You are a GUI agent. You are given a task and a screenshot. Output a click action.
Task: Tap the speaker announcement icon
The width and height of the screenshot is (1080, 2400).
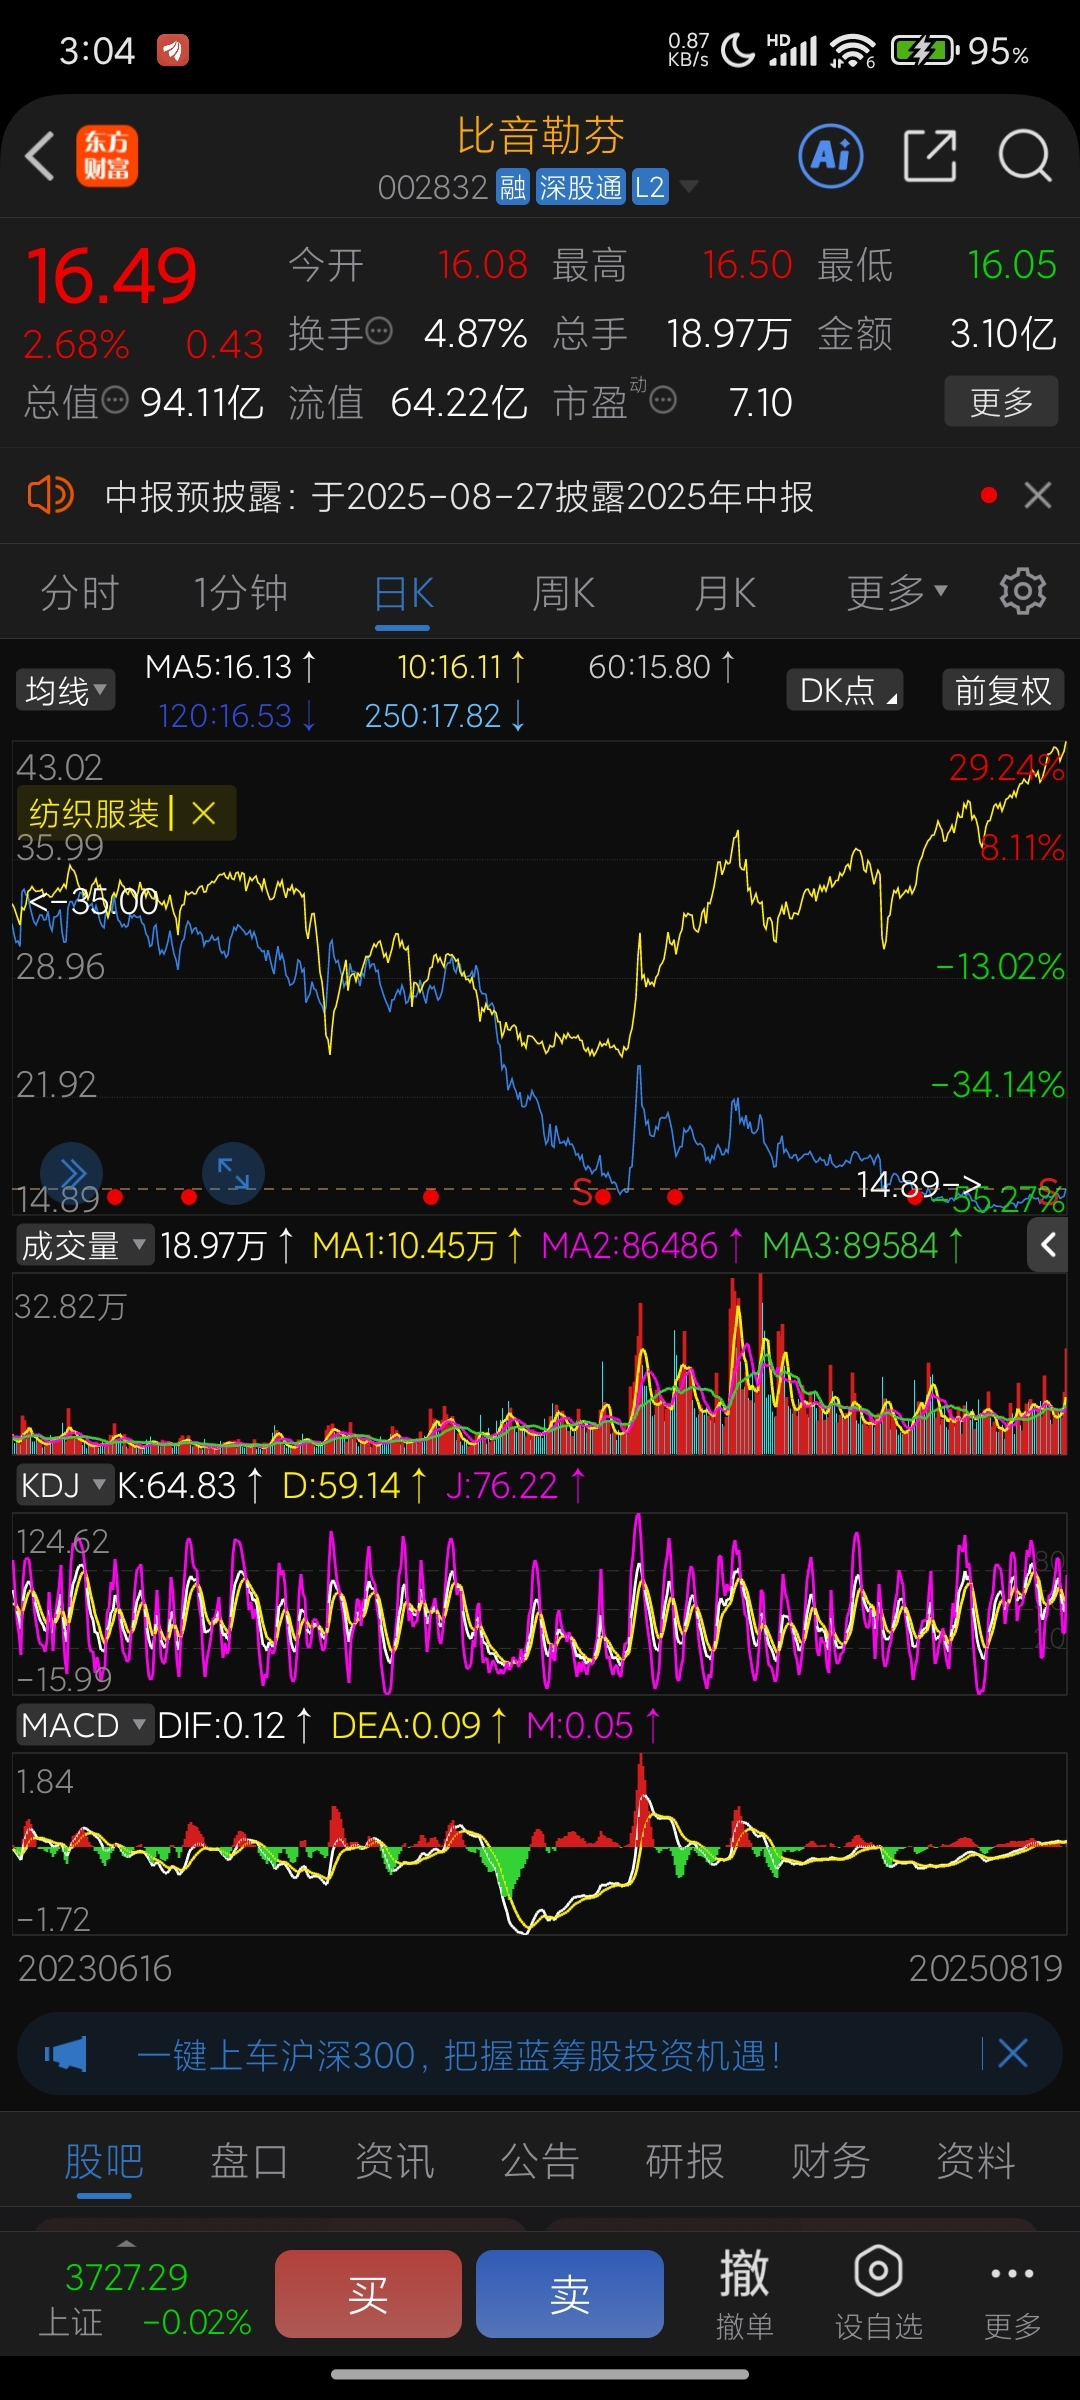point(50,495)
